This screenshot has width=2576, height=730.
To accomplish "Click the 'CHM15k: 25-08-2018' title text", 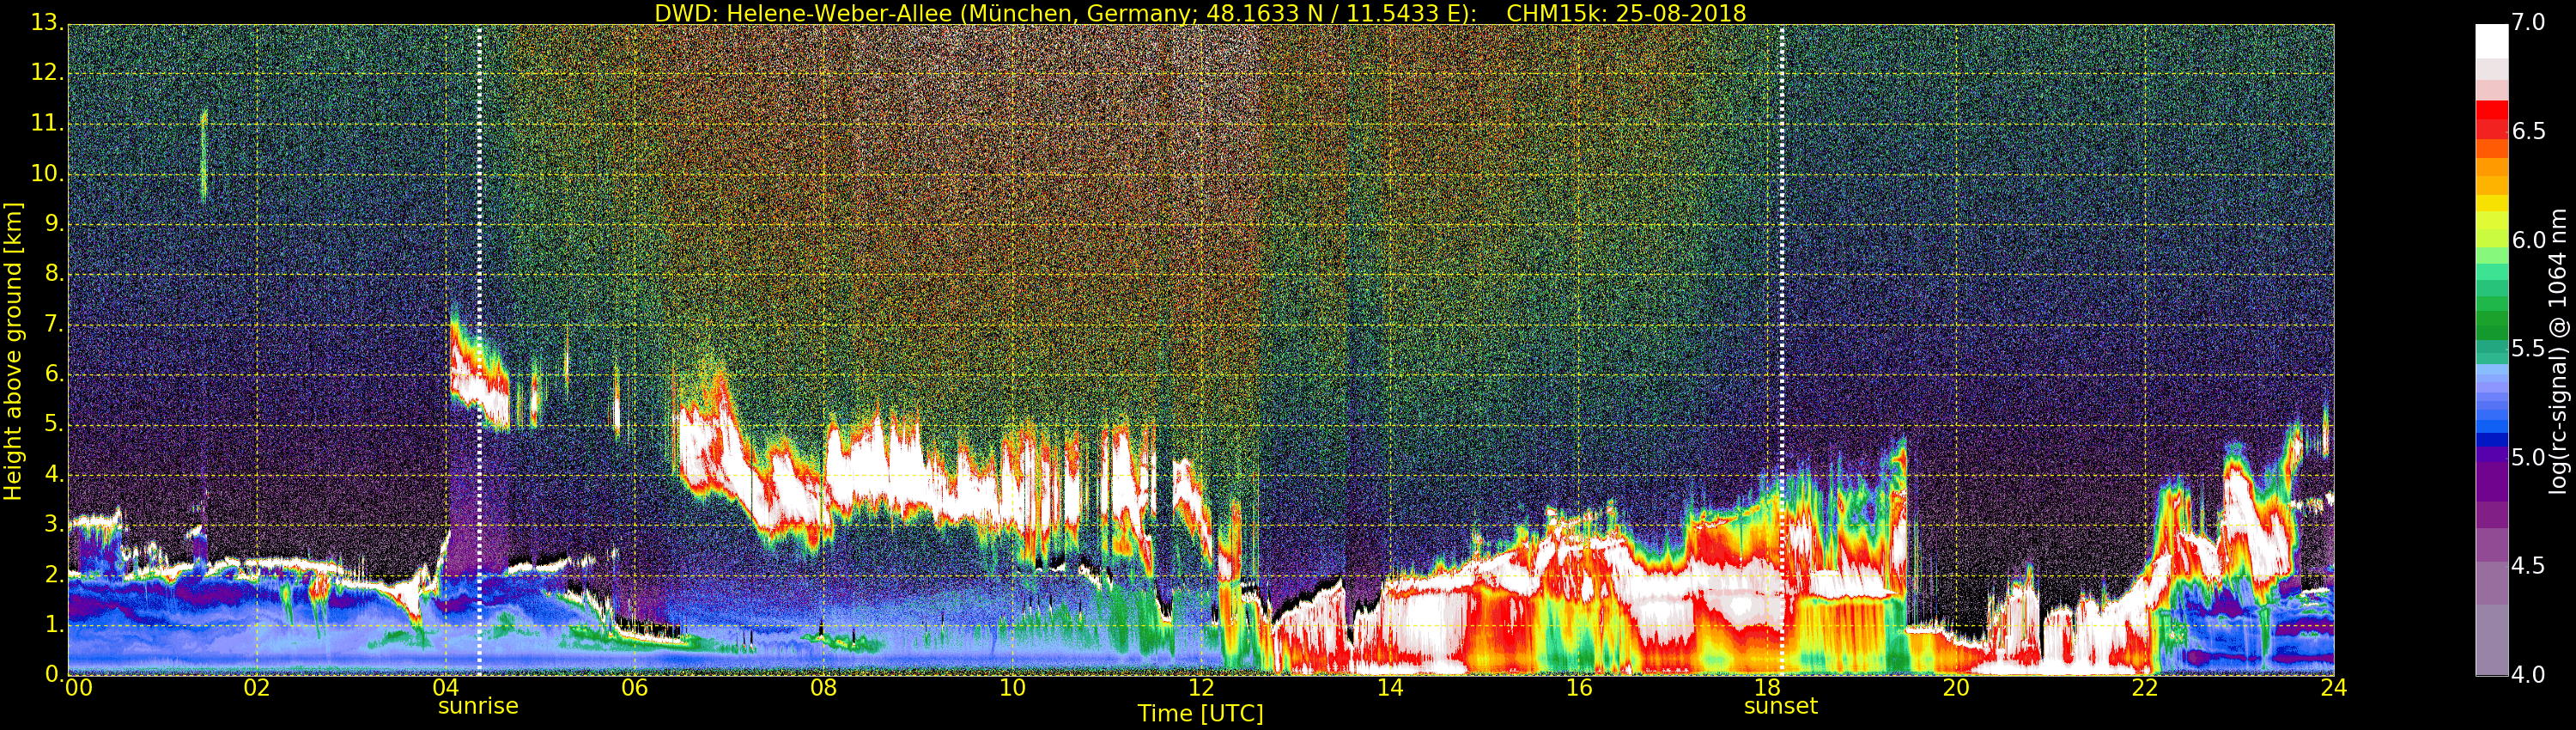I will pos(1626,13).
